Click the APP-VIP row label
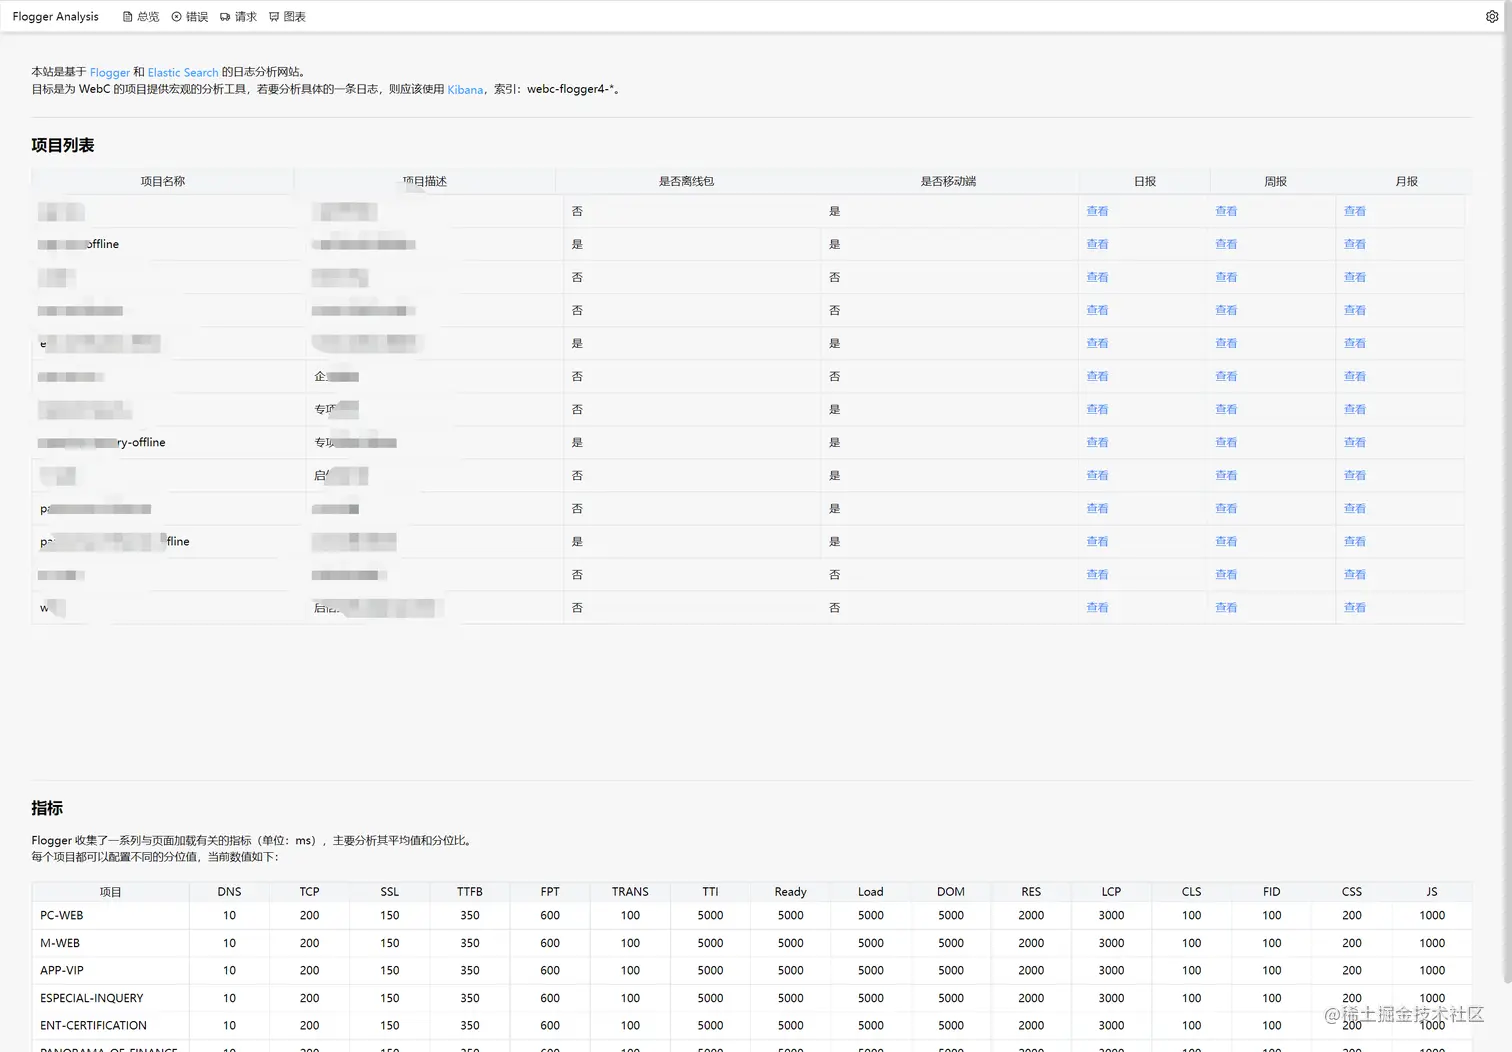The image size is (1512, 1052). [62, 971]
